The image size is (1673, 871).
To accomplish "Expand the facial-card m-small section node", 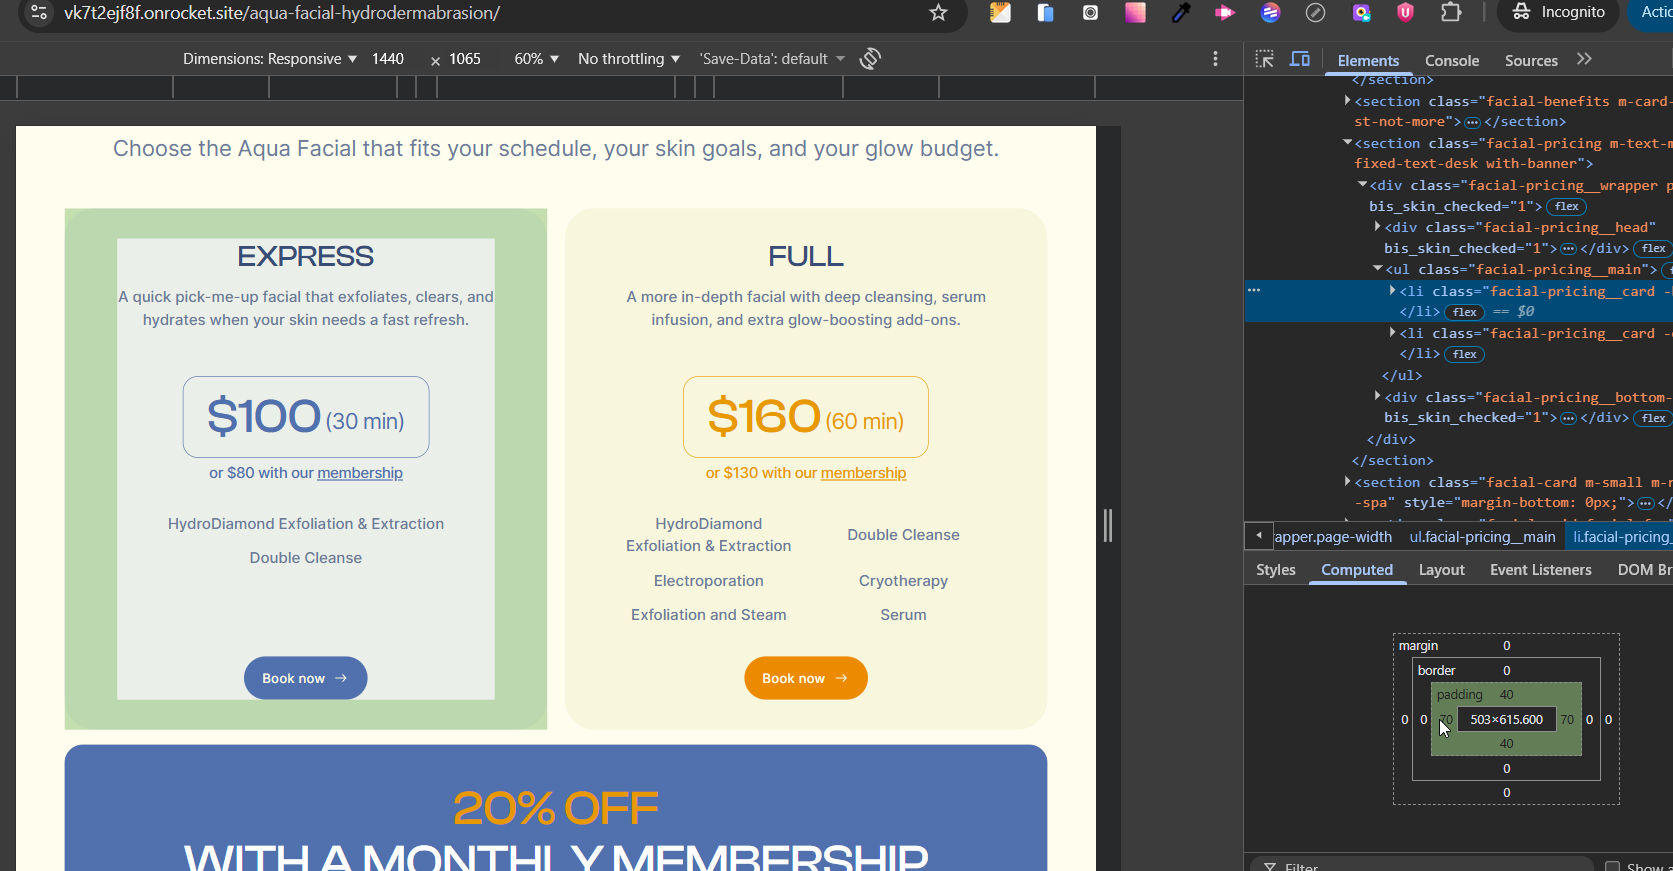I will pyautogui.click(x=1348, y=482).
